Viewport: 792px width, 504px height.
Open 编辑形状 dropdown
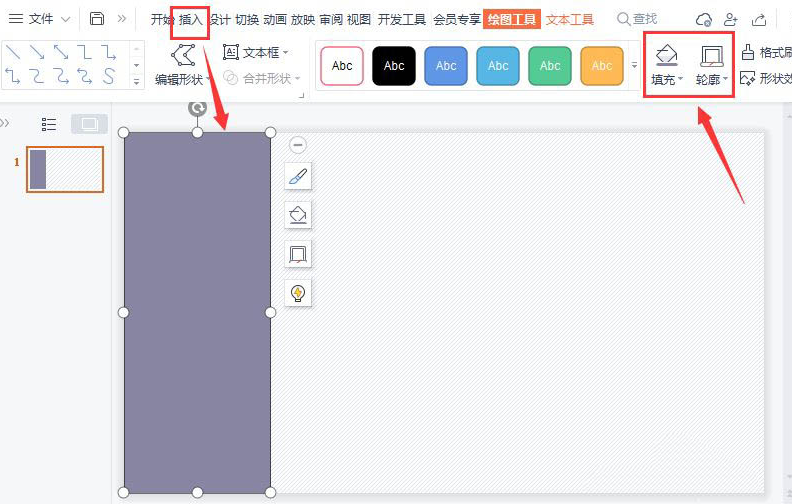pos(182,66)
